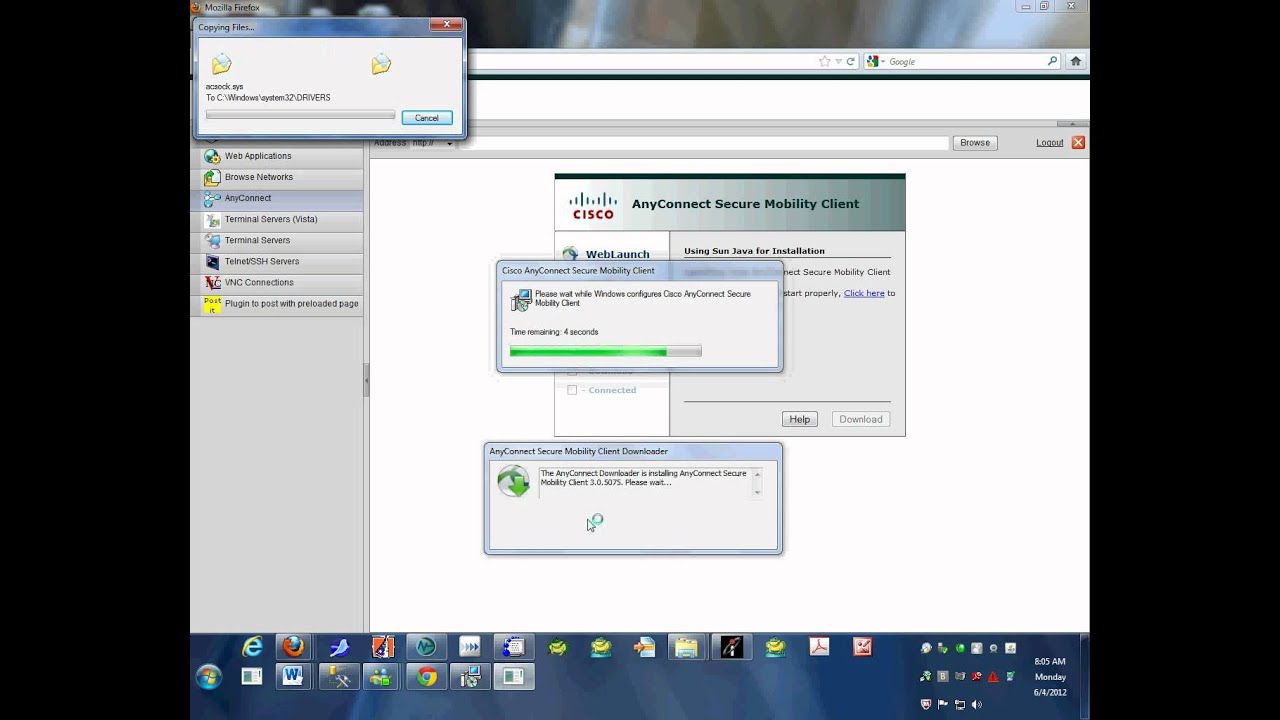Click the Browse button

click(975, 143)
